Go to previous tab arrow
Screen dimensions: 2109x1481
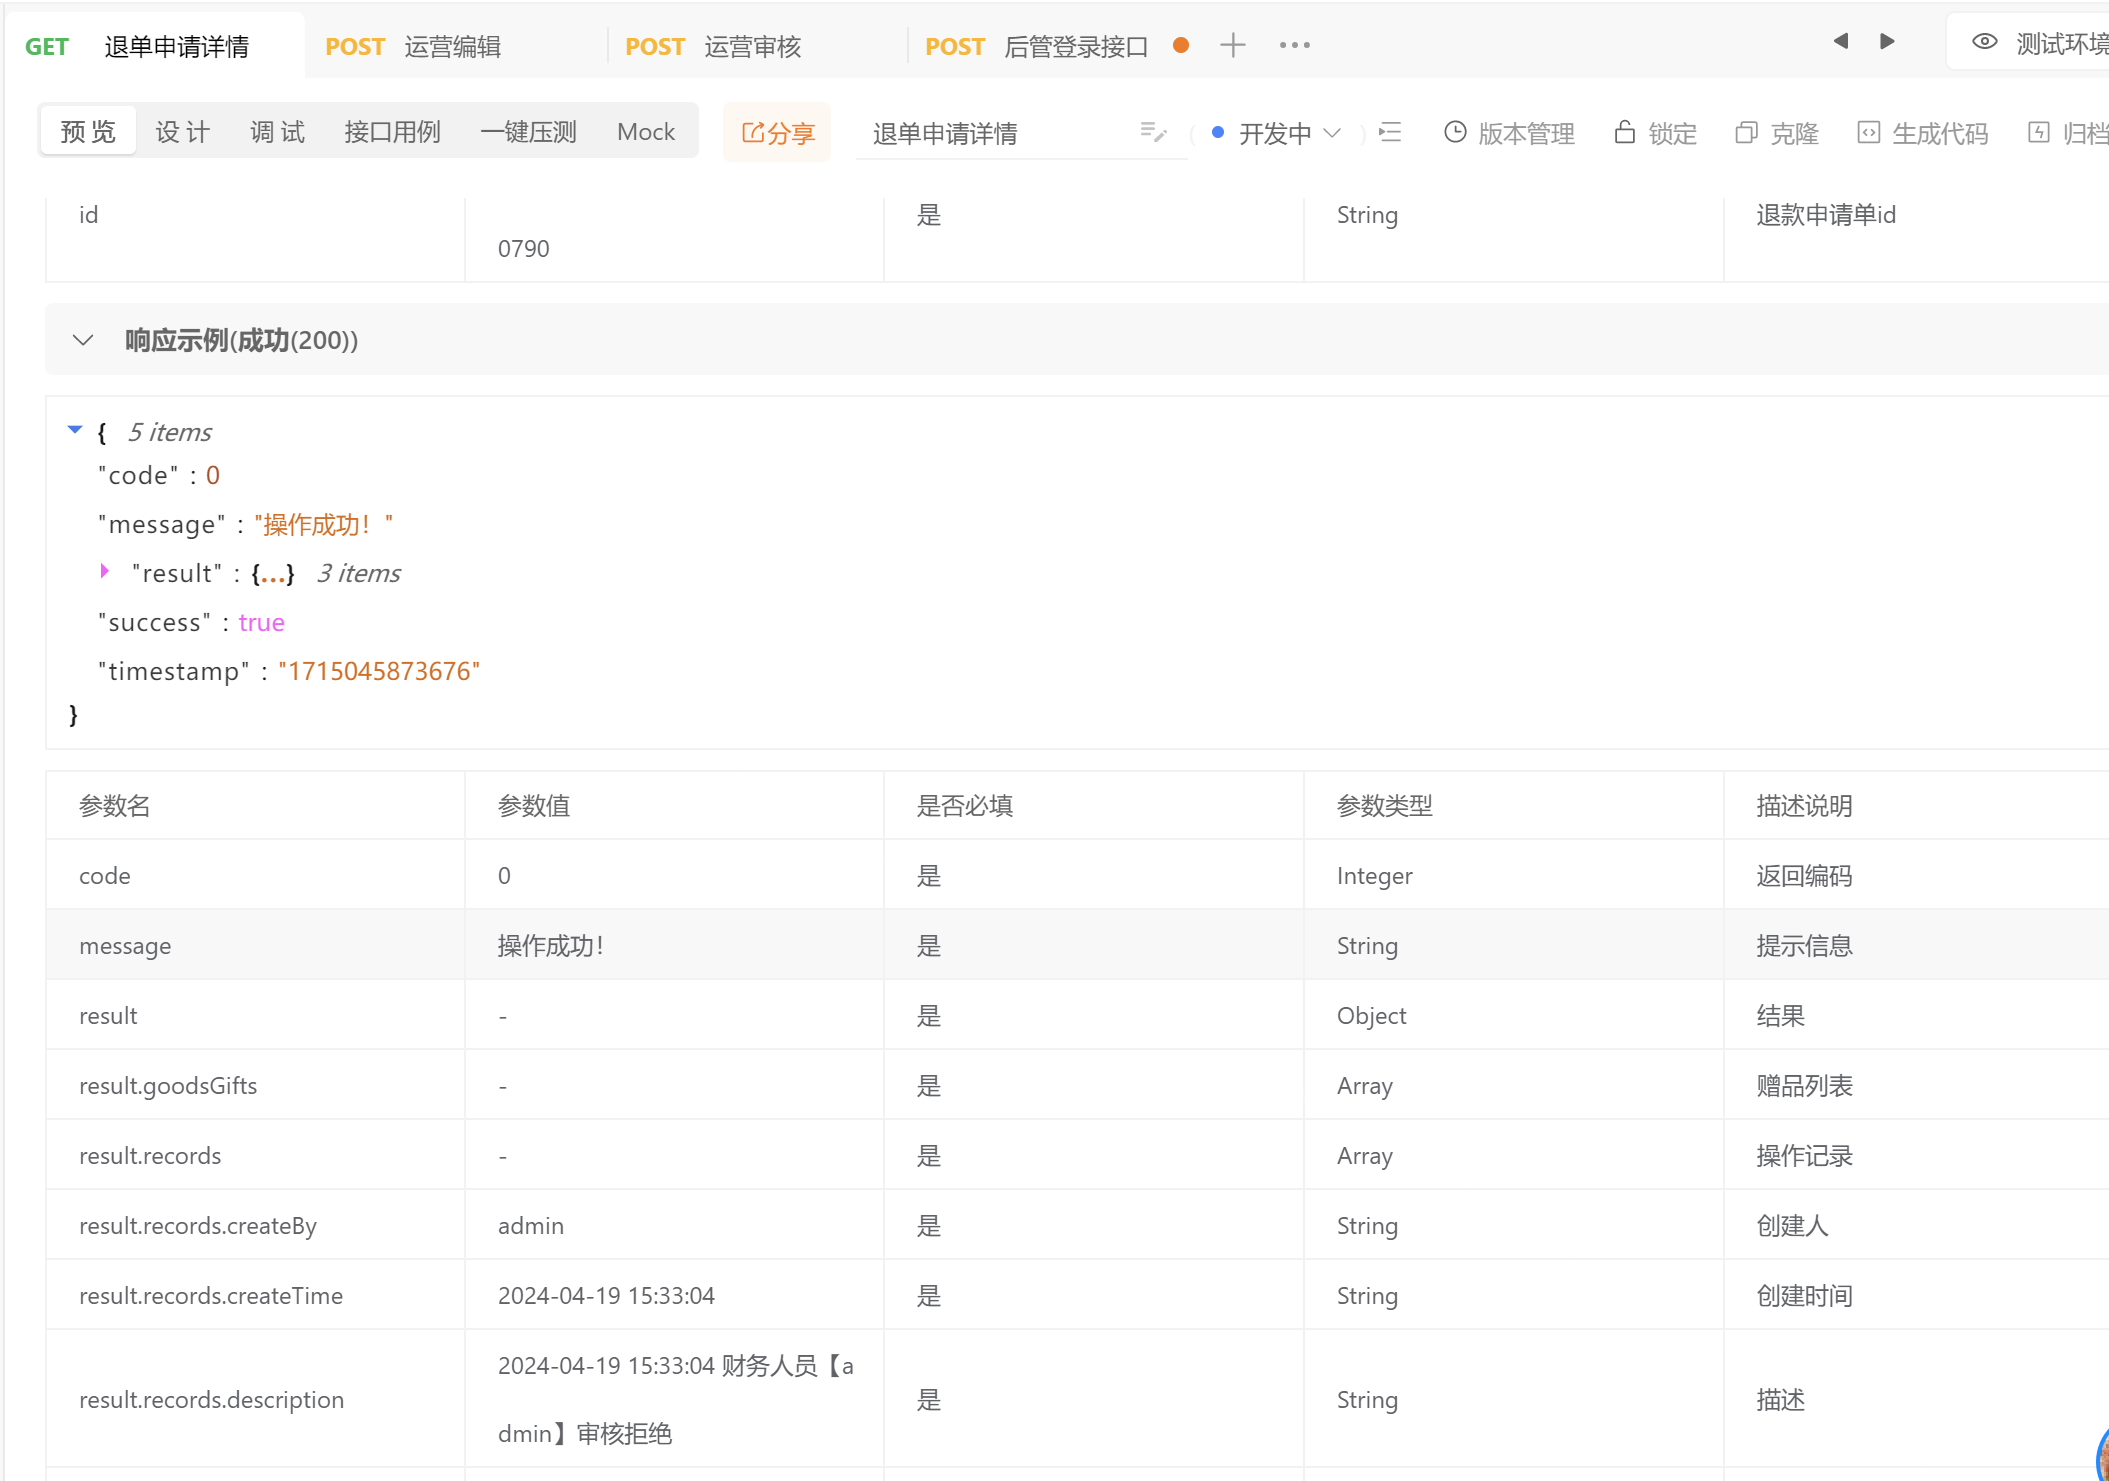coord(1840,41)
